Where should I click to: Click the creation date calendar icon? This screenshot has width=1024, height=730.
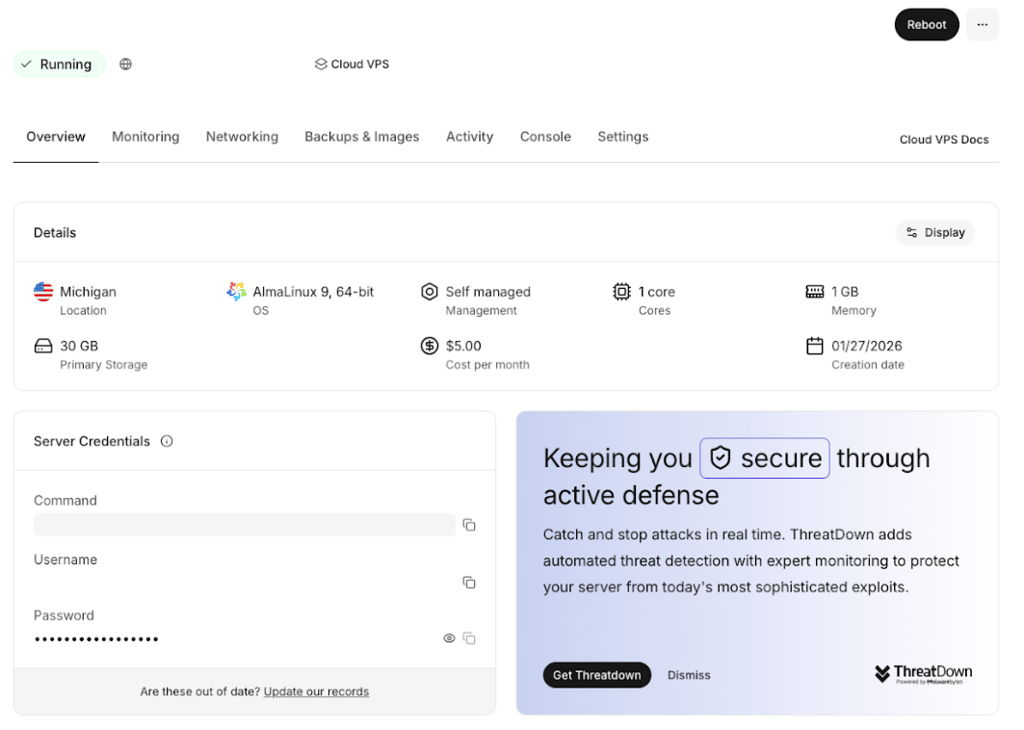coord(814,345)
